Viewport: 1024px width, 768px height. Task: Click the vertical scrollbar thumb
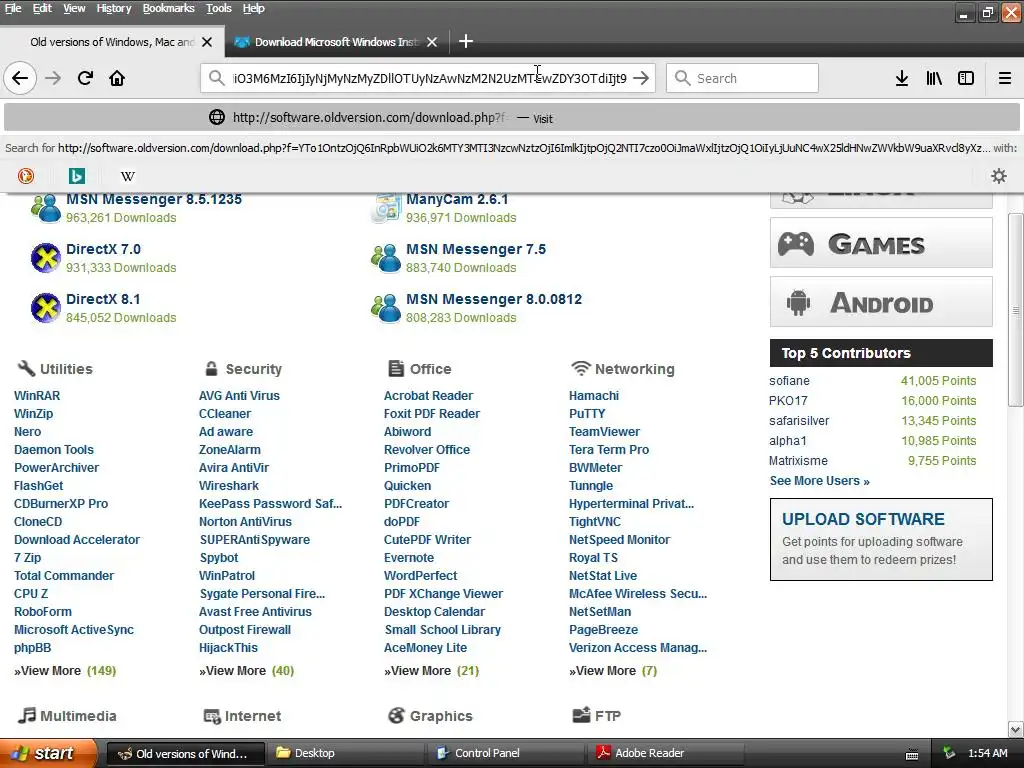(x=1016, y=310)
